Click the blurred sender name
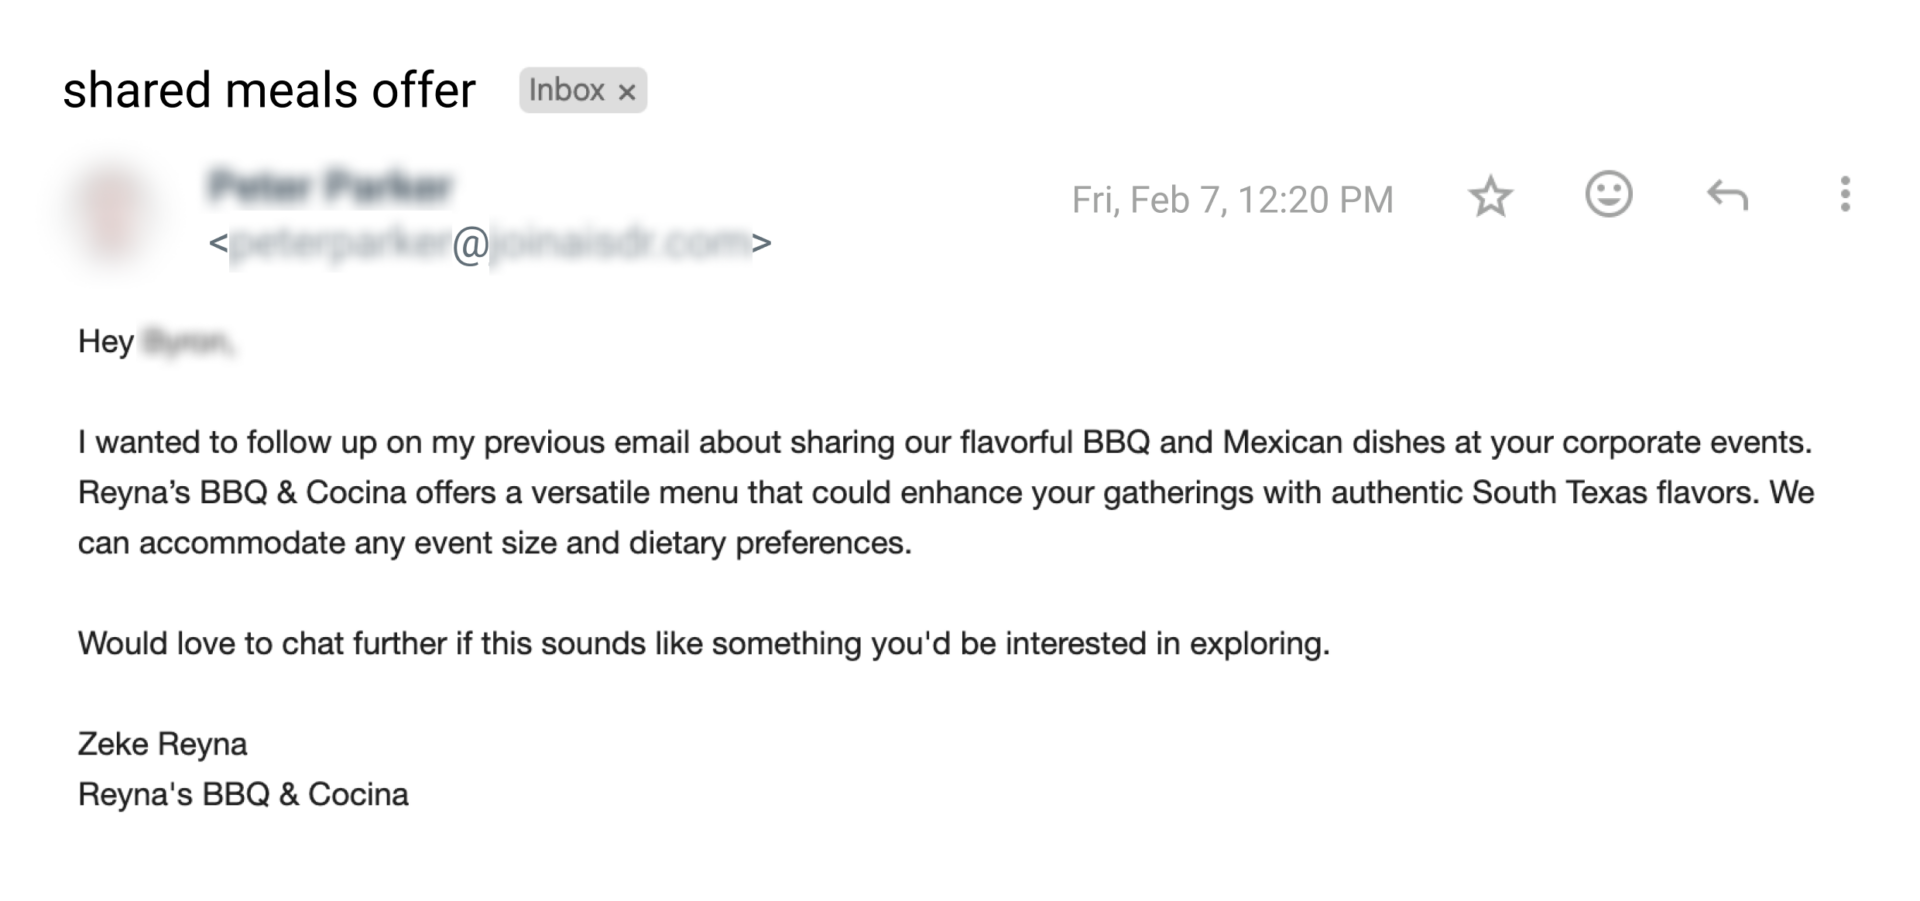 click(x=331, y=186)
